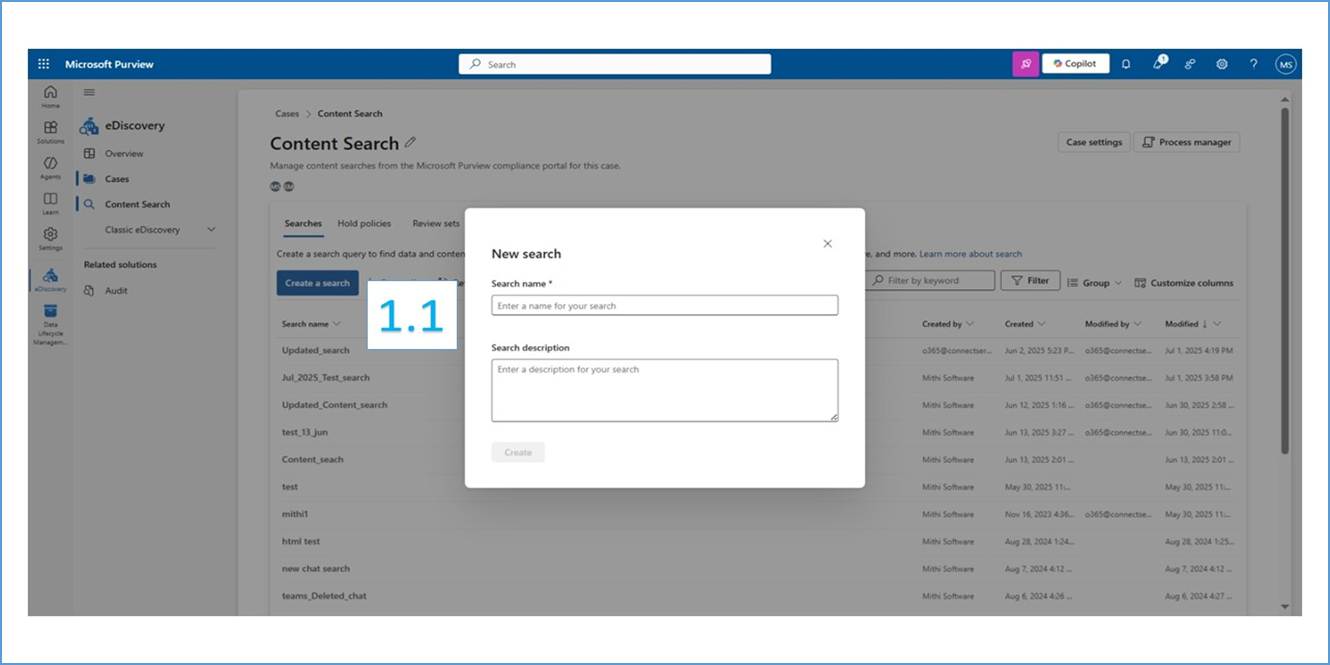1330x665 pixels.
Task: Click Cases breadcrumb link
Action: (287, 114)
